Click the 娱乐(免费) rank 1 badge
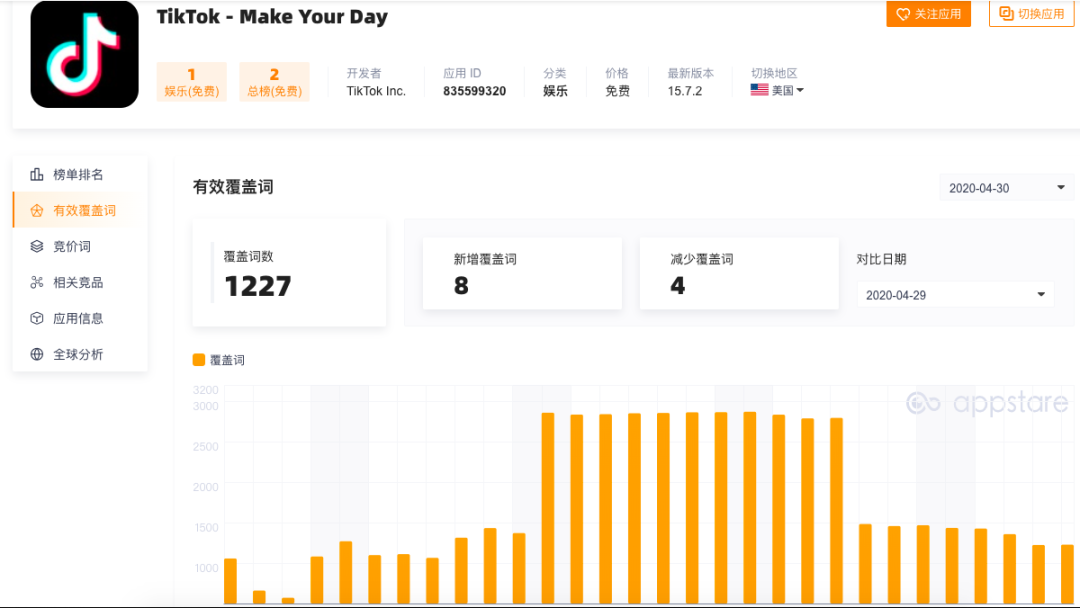1080x608 pixels. [191, 82]
